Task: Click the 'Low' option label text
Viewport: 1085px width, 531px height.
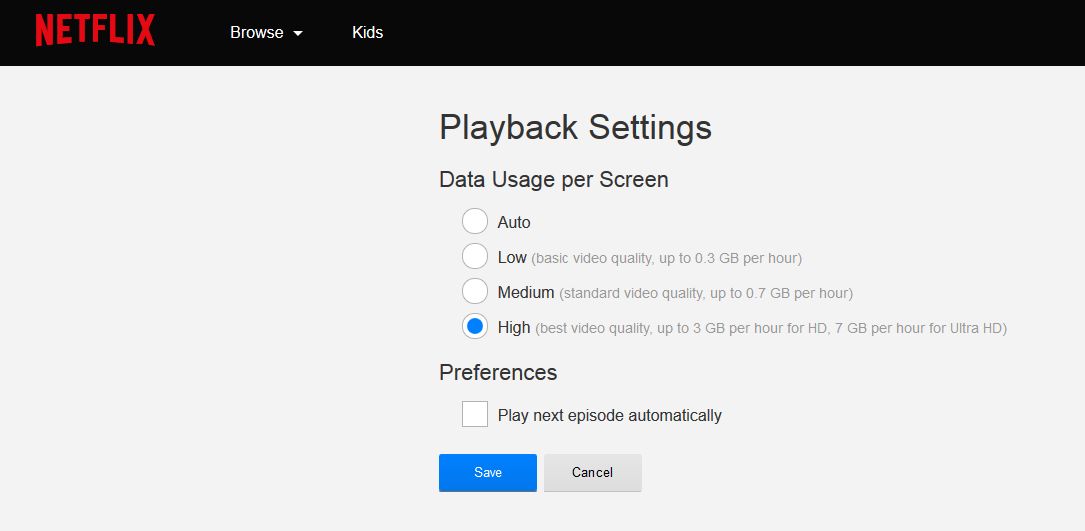Action: point(512,257)
